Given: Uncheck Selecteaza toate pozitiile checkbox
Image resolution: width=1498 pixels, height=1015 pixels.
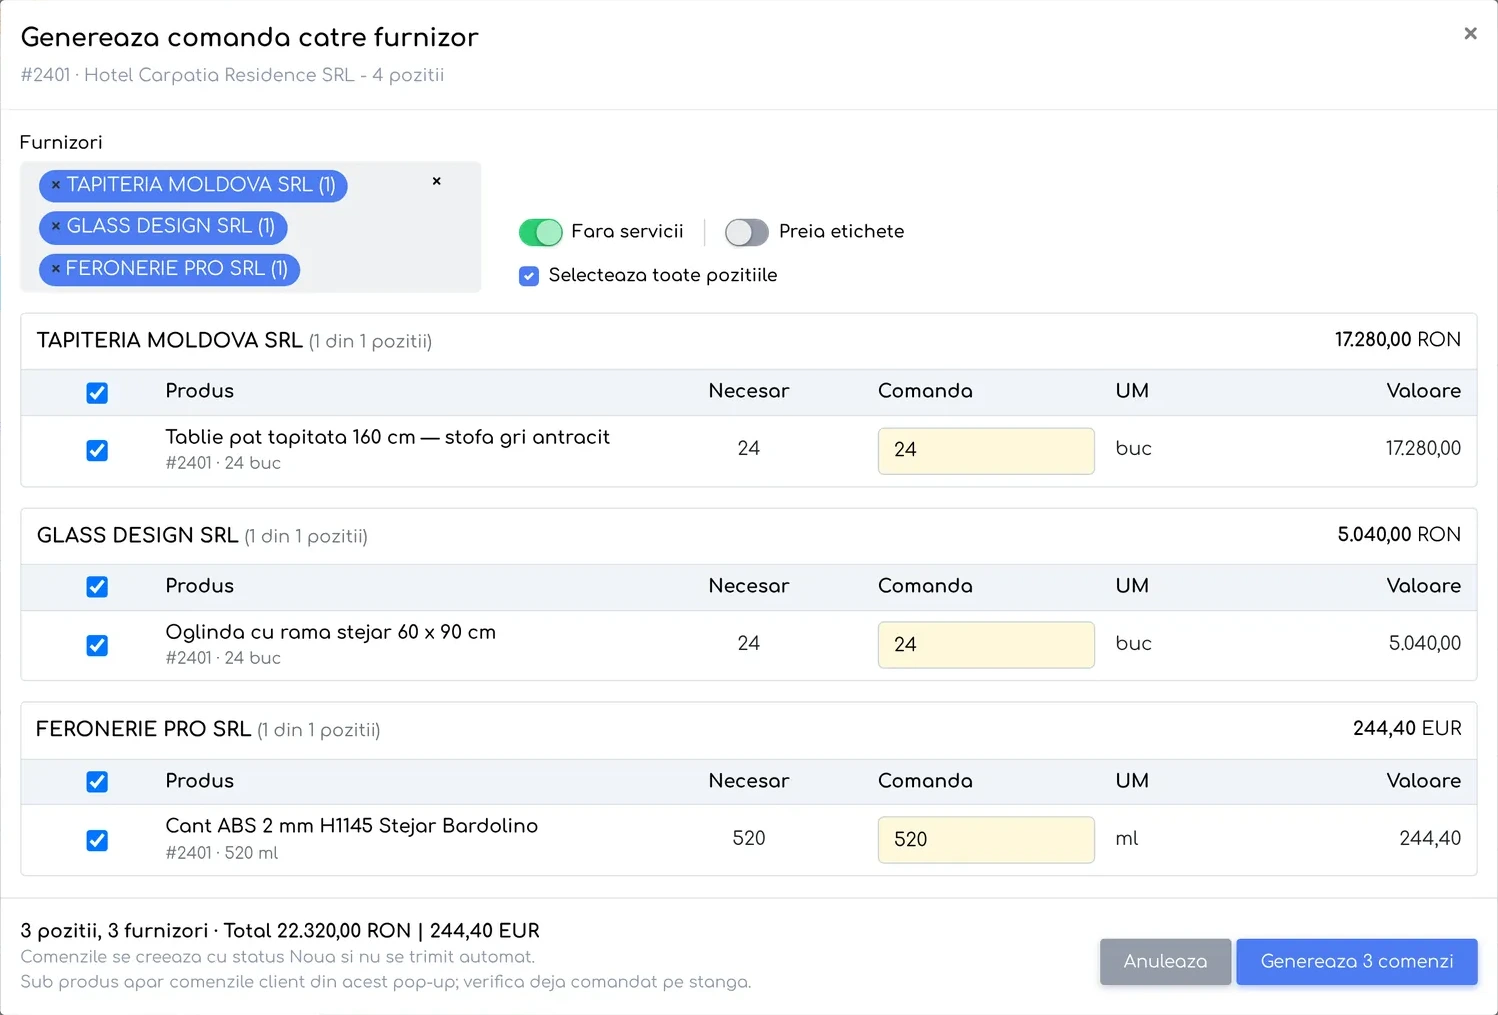Looking at the screenshot, I should [x=529, y=276].
